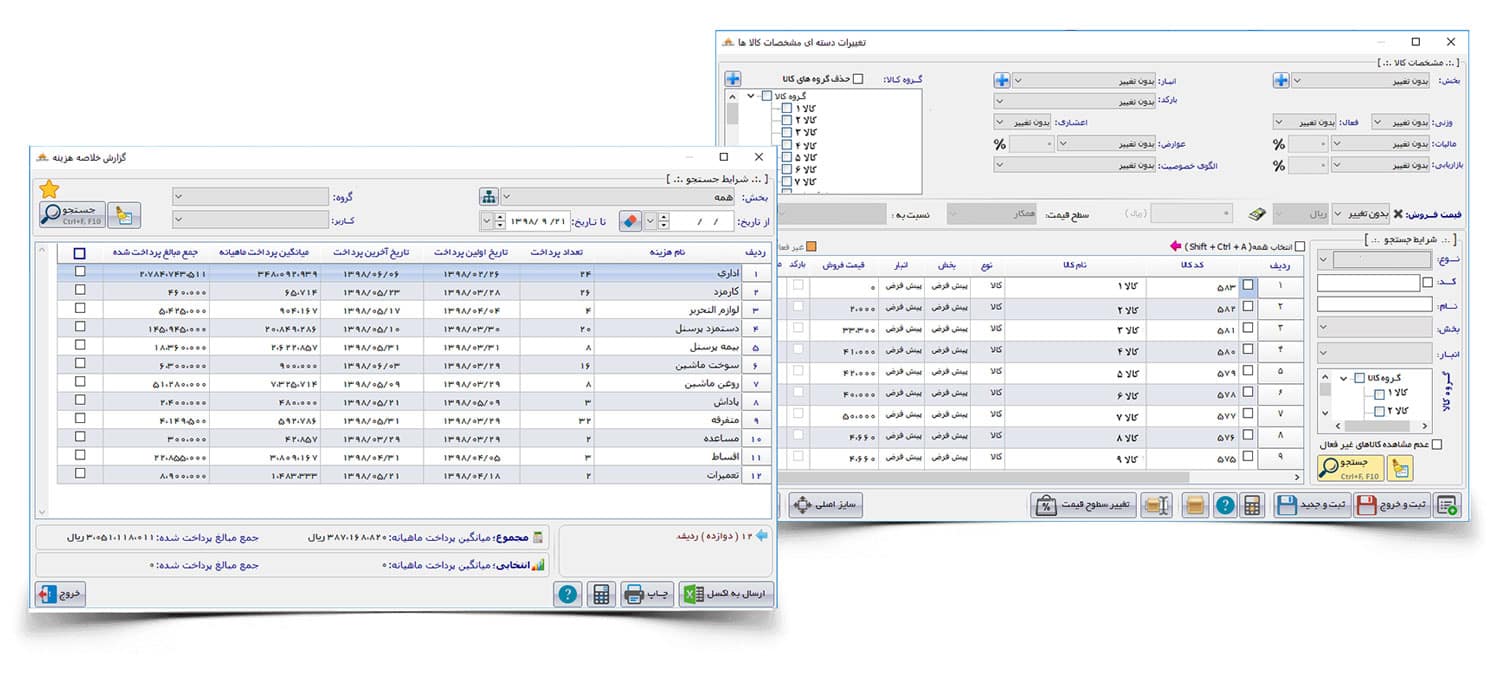Click the سایز اصلی original size button
Screen dimensions: 1500x678
tap(826, 505)
